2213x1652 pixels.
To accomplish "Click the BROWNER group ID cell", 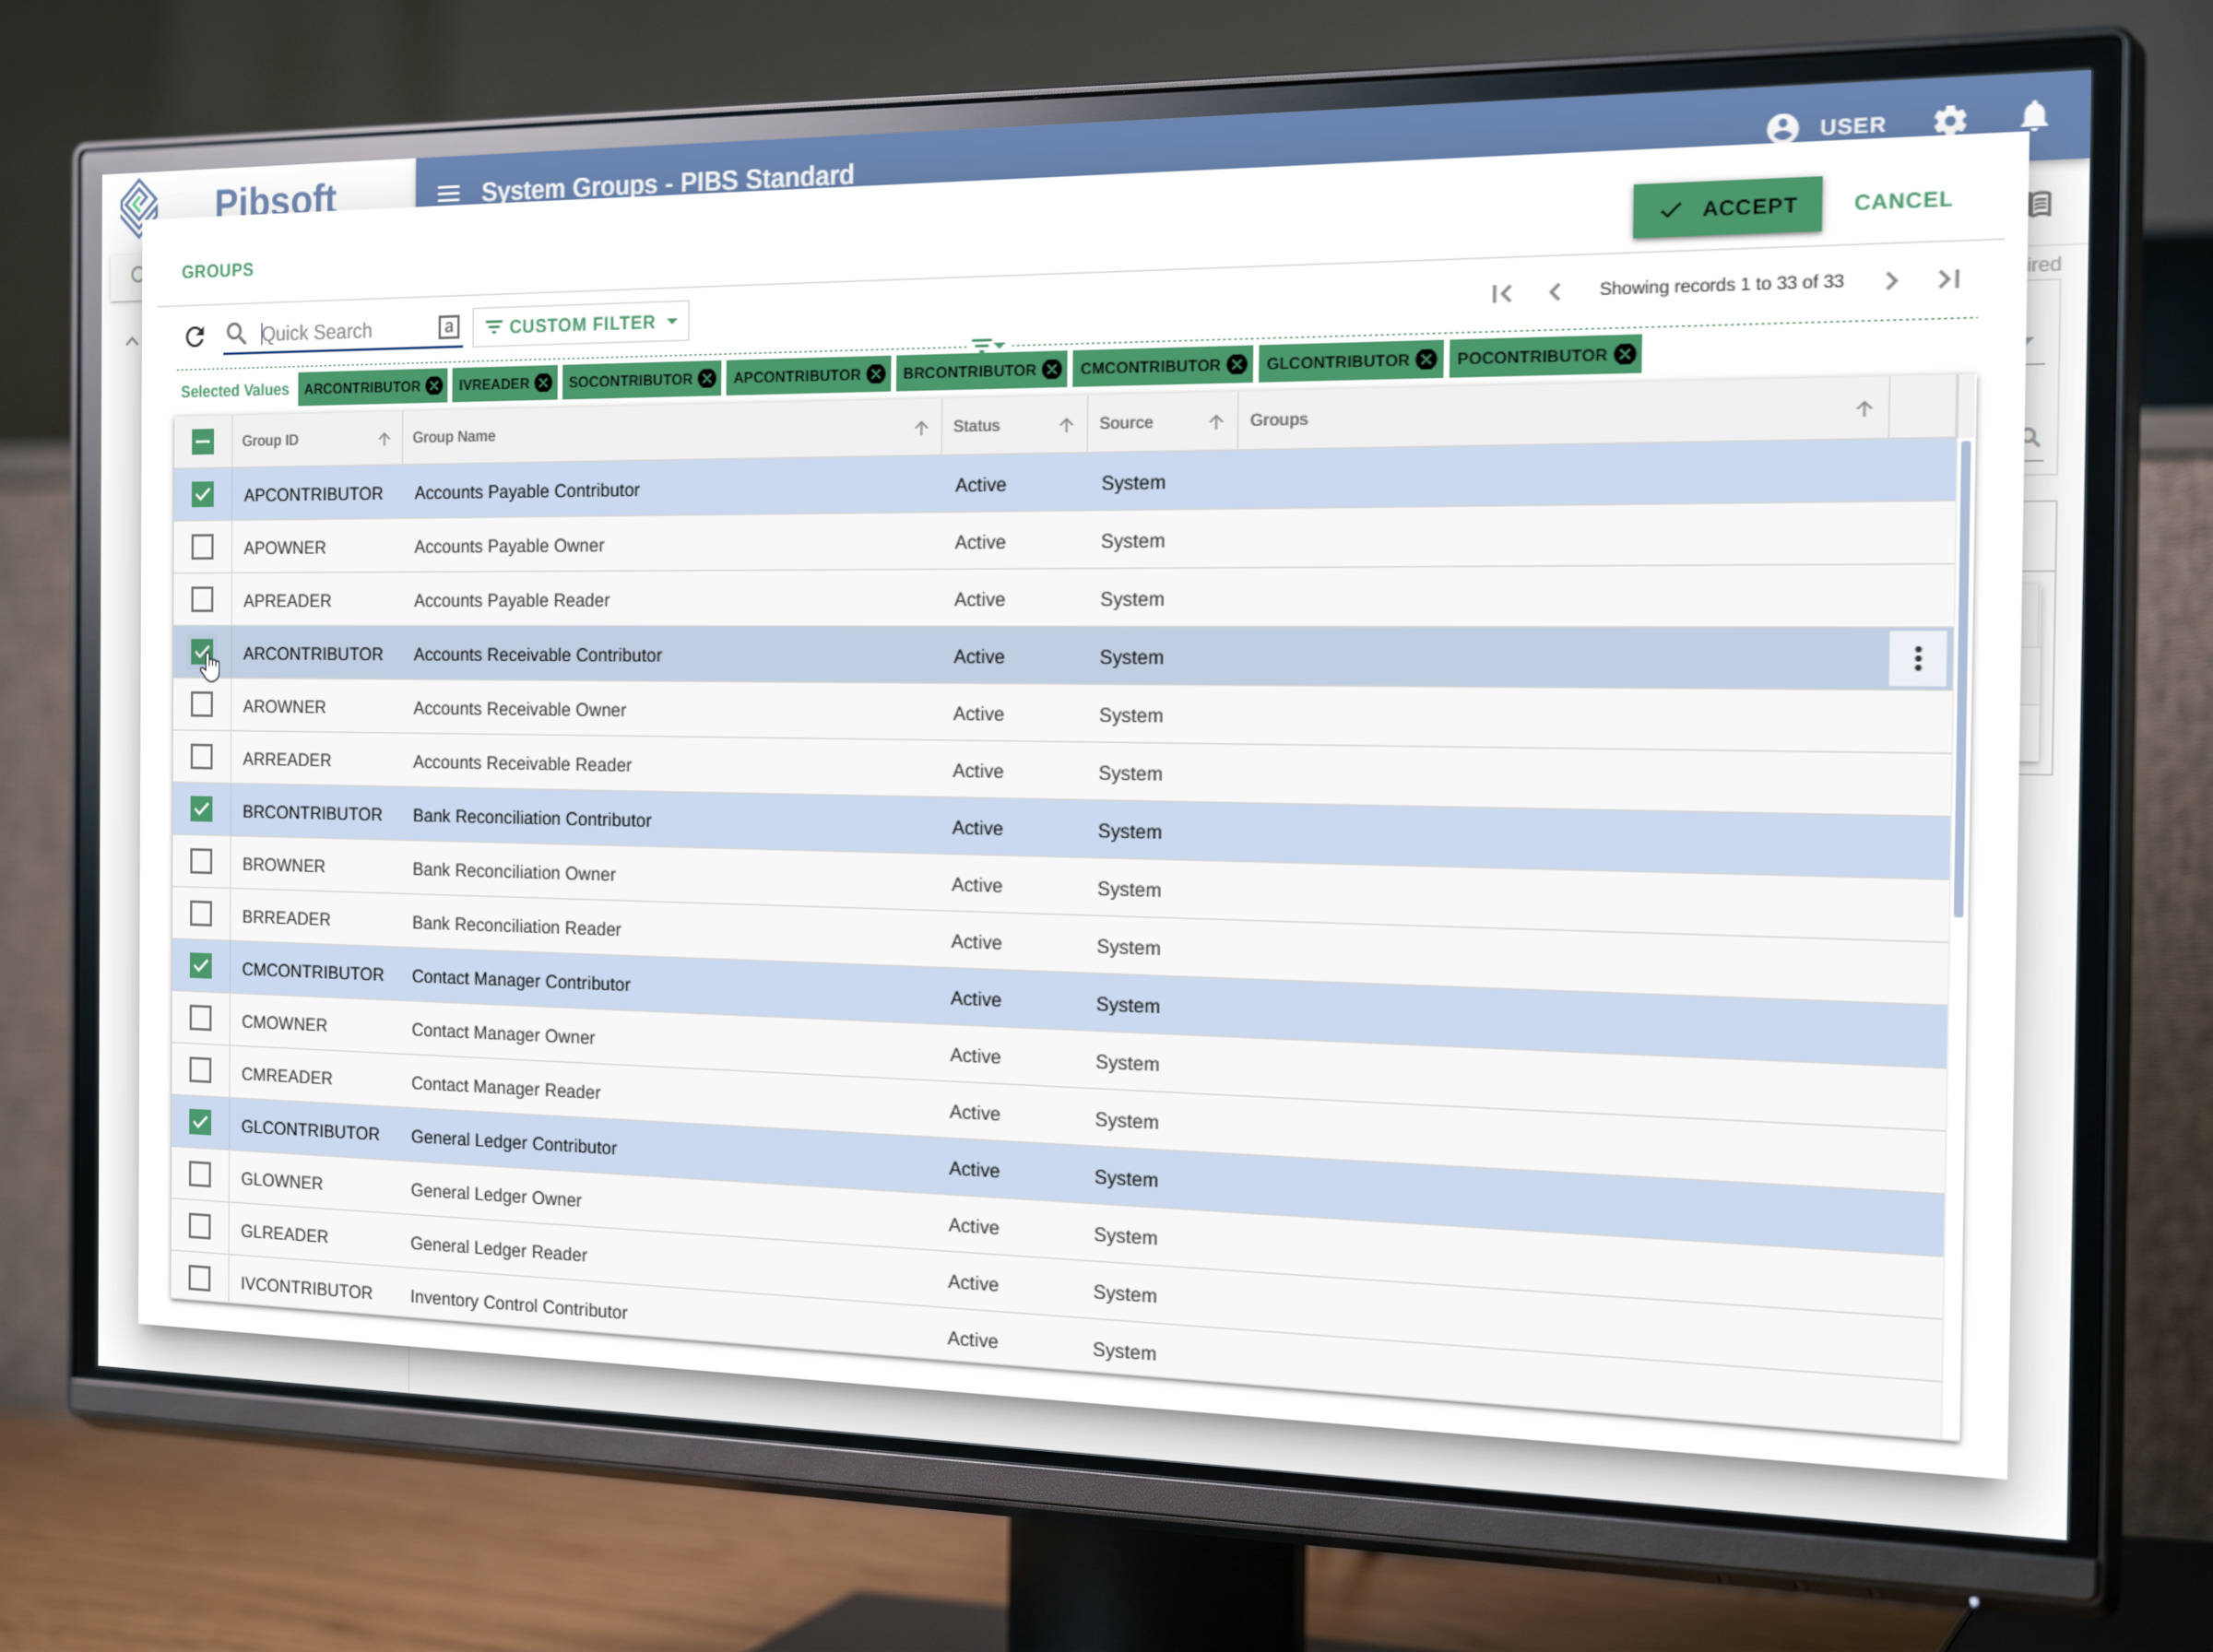I will pos(283,865).
